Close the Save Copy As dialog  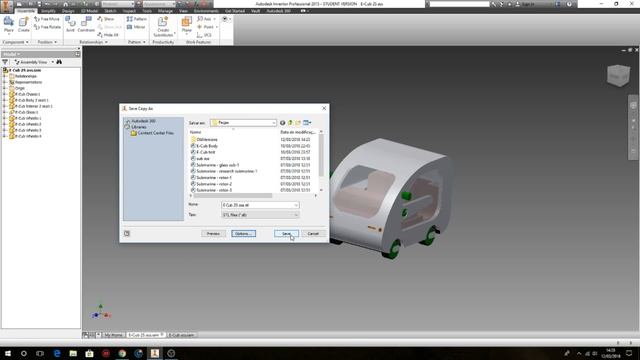324,109
